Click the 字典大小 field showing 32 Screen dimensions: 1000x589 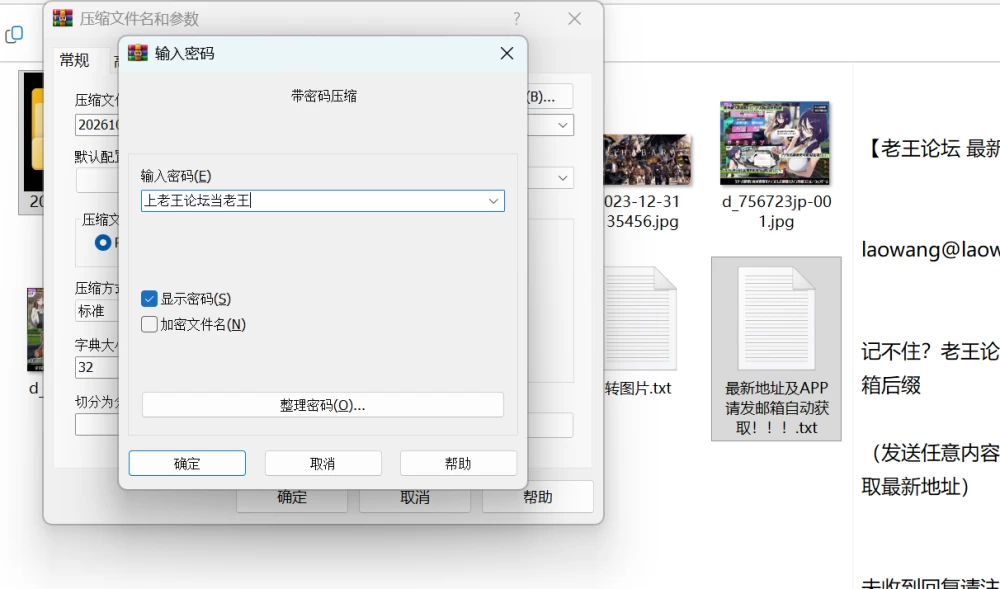(x=98, y=367)
